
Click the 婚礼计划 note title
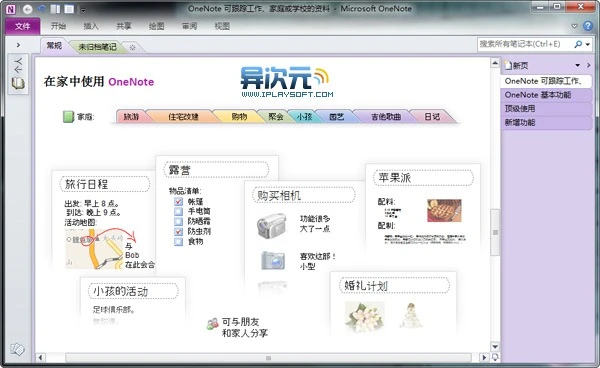tap(366, 285)
